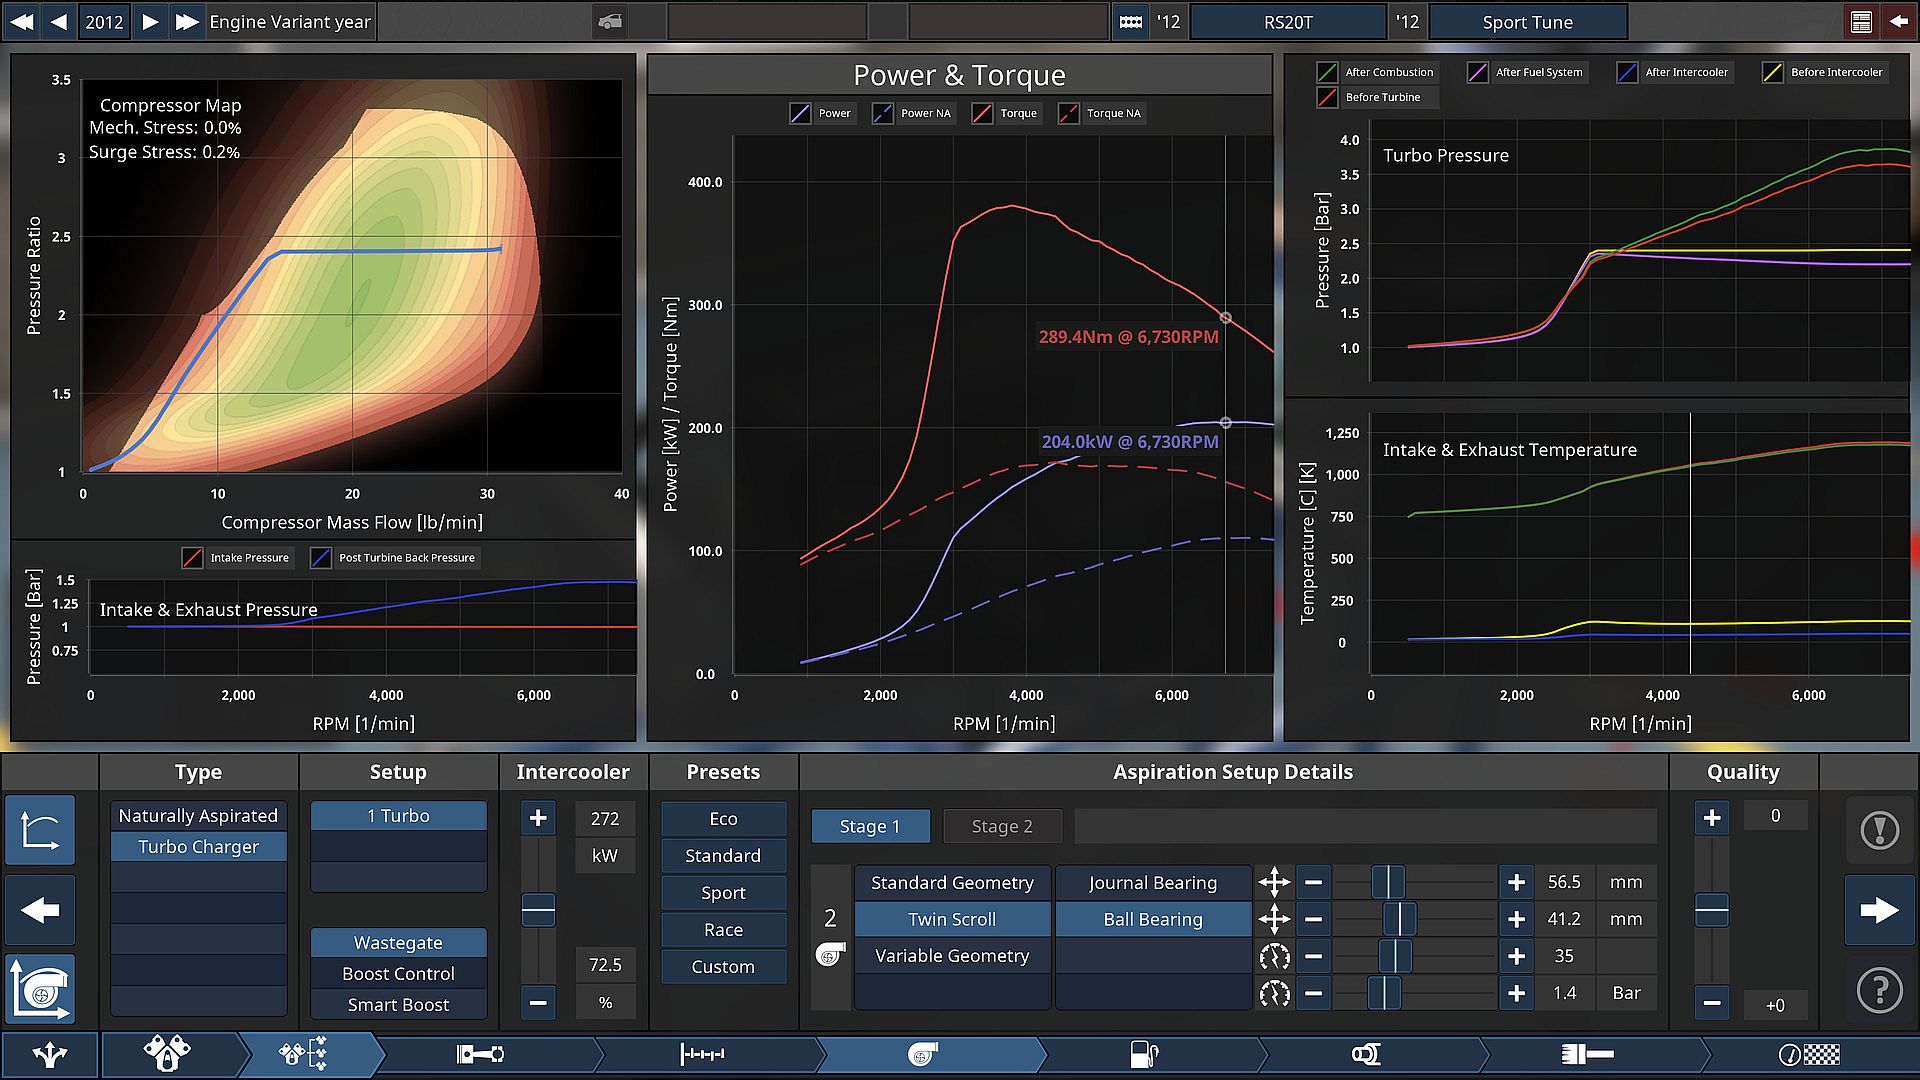Go to next step with right arrow

1879,910
